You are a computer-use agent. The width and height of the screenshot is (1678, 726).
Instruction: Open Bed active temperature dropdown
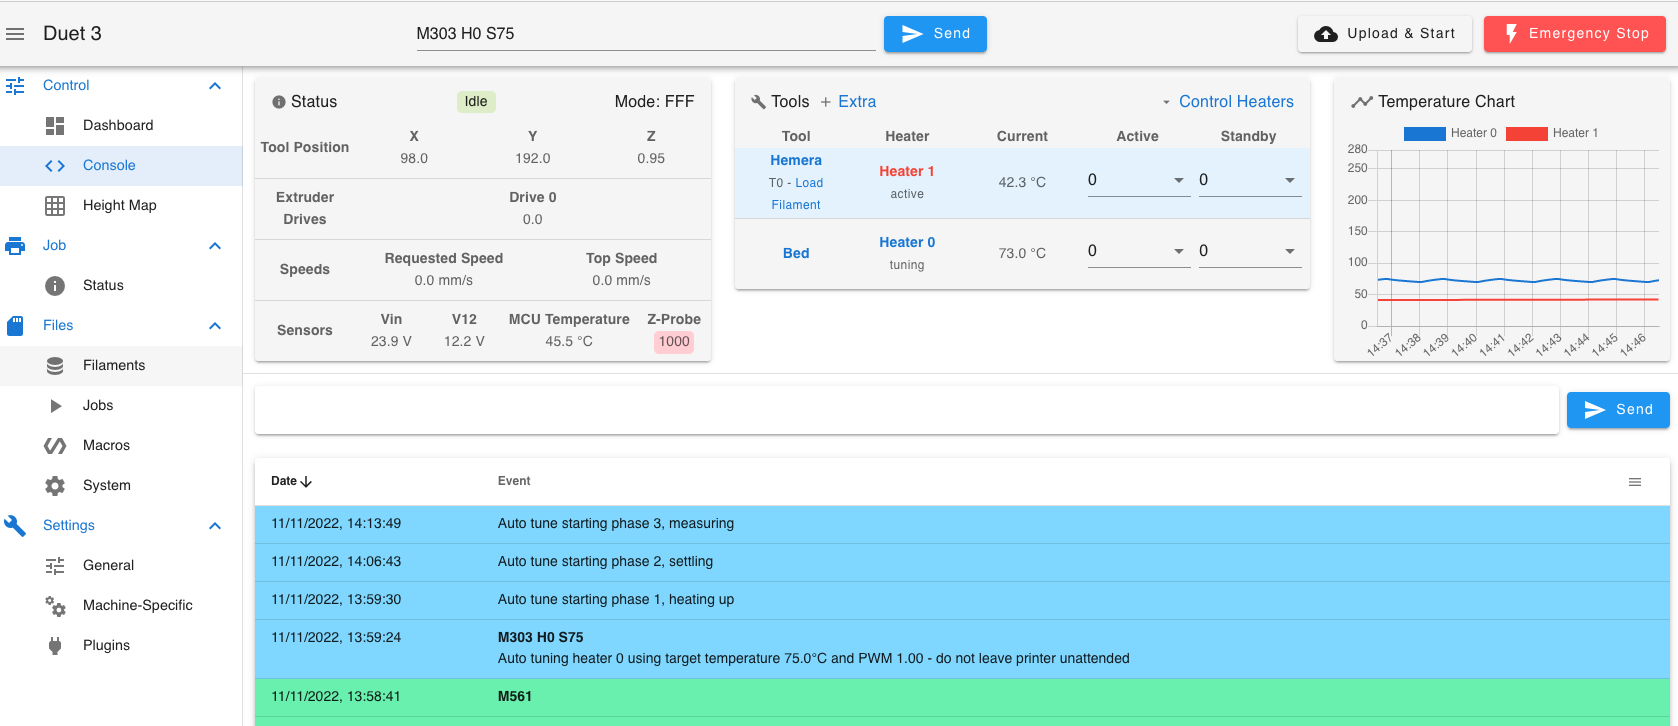coord(1179,252)
